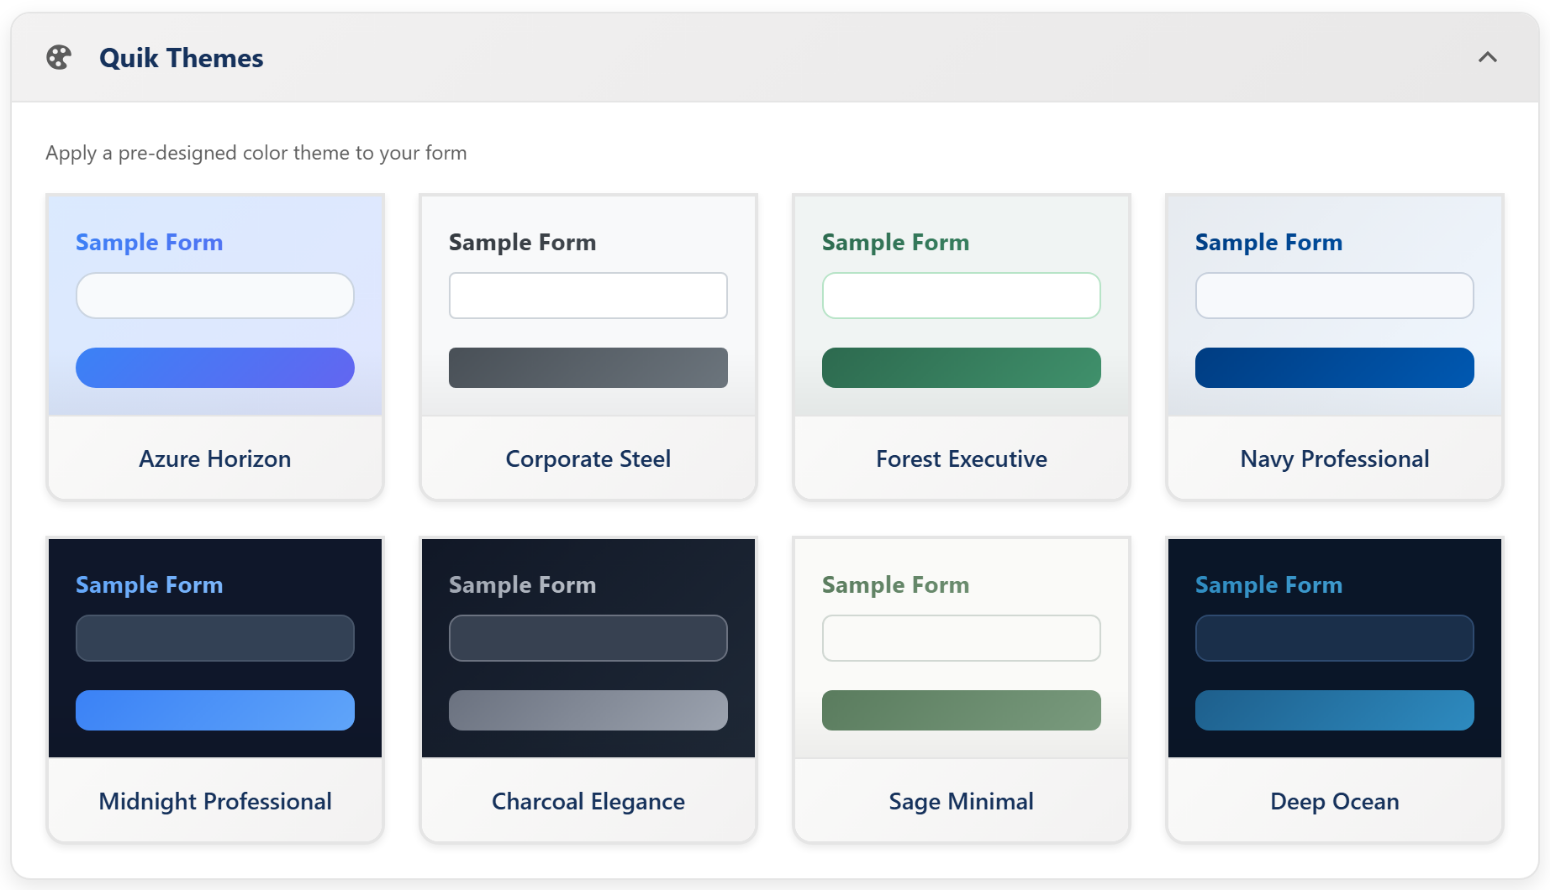Select the Forest Executive label

[961, 459]
